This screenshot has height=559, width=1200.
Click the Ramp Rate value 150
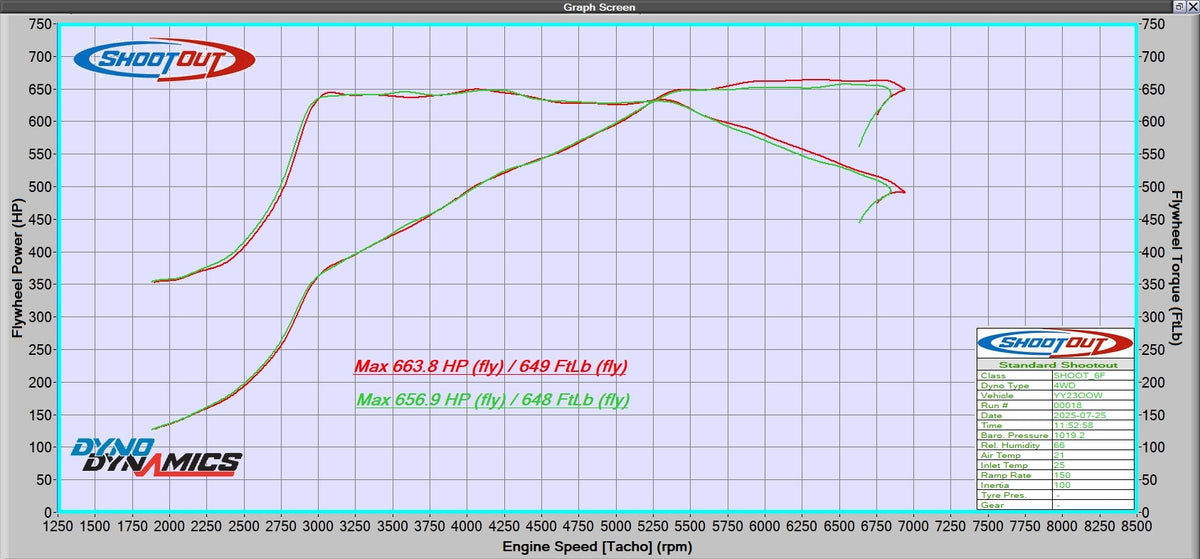pos(1062,475)
